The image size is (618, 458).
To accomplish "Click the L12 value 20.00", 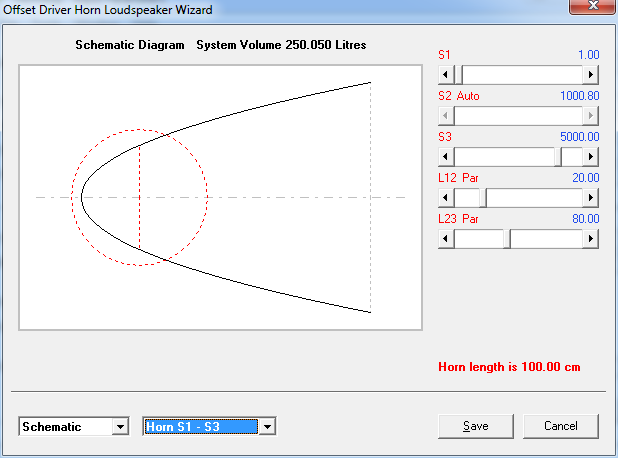I will pyautogui.click(x=586, y=178).
